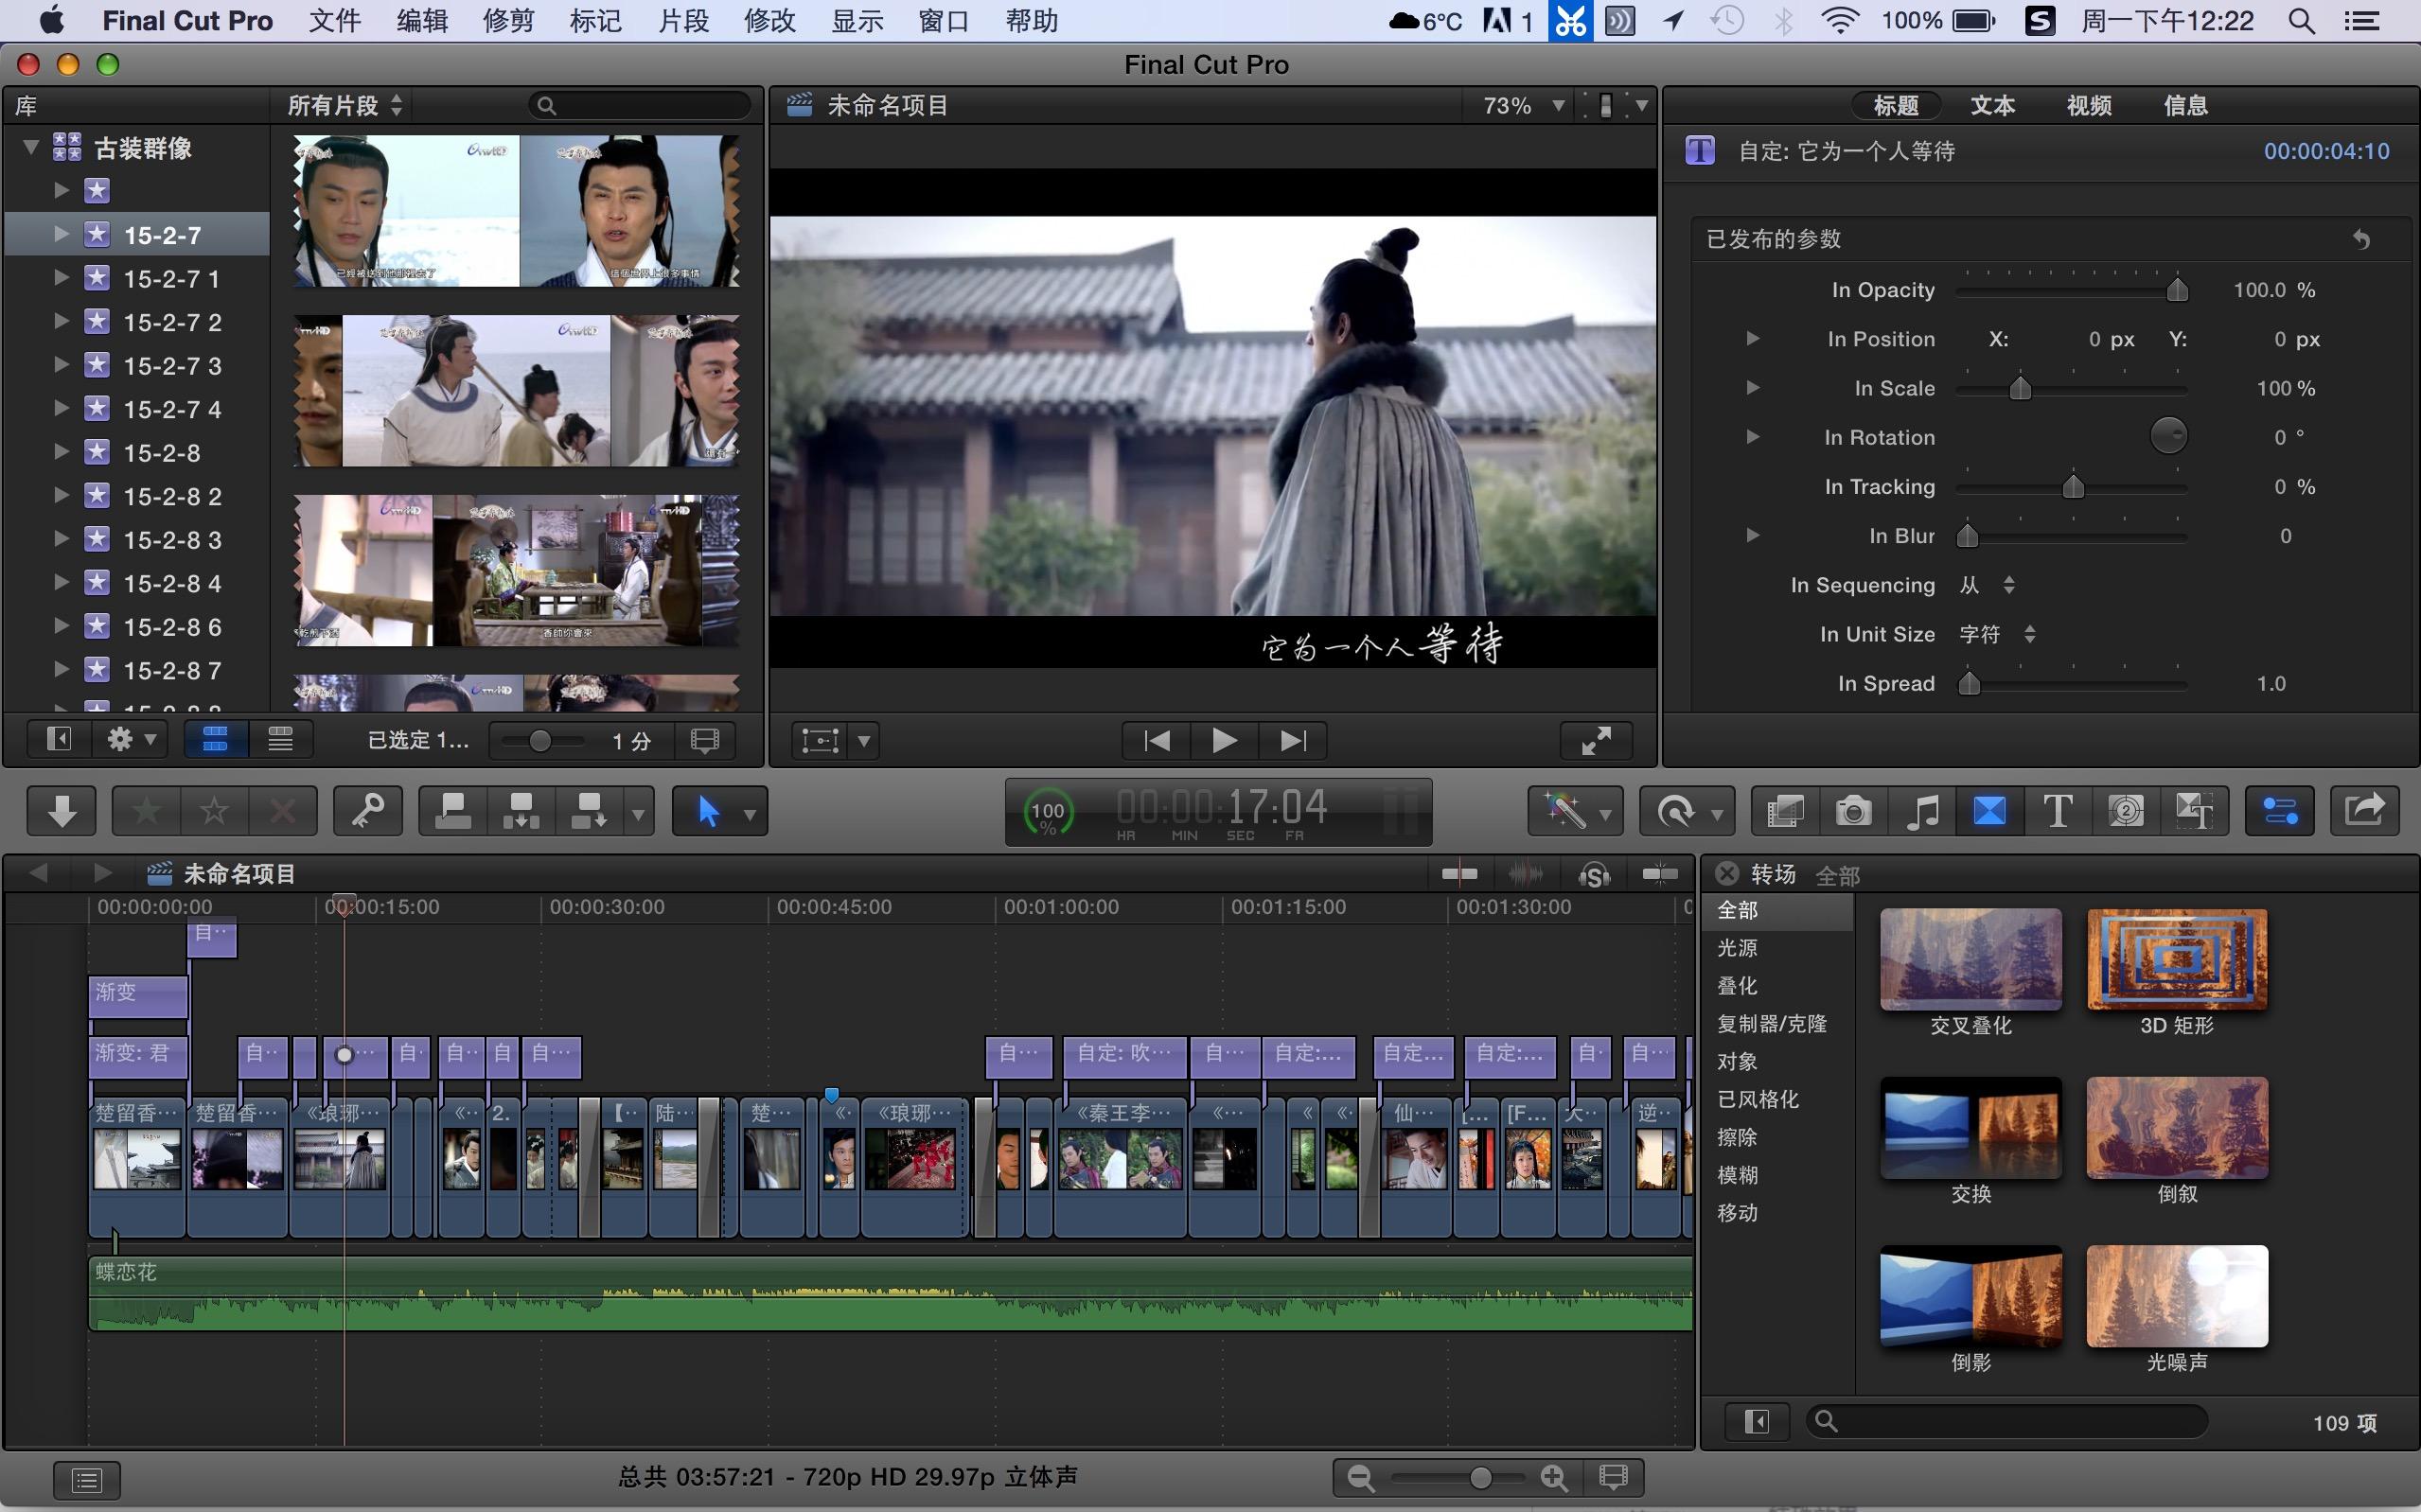2421x1512 pixels.
Task: Expand the In Position parameter
Action: (x=1752, y=339)
